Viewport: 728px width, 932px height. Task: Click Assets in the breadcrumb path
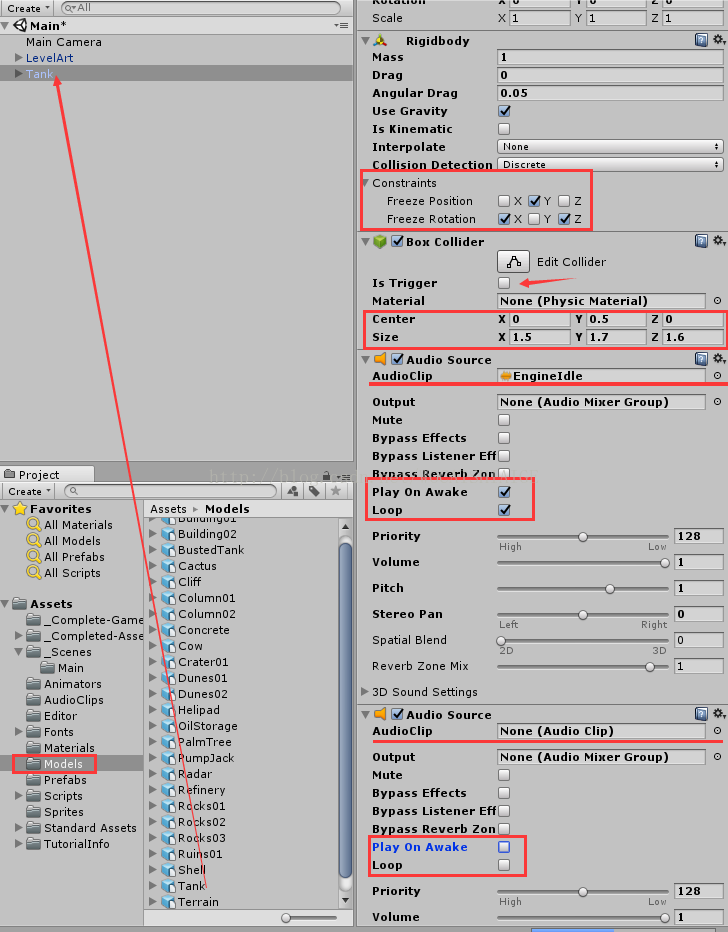point(168,509)
